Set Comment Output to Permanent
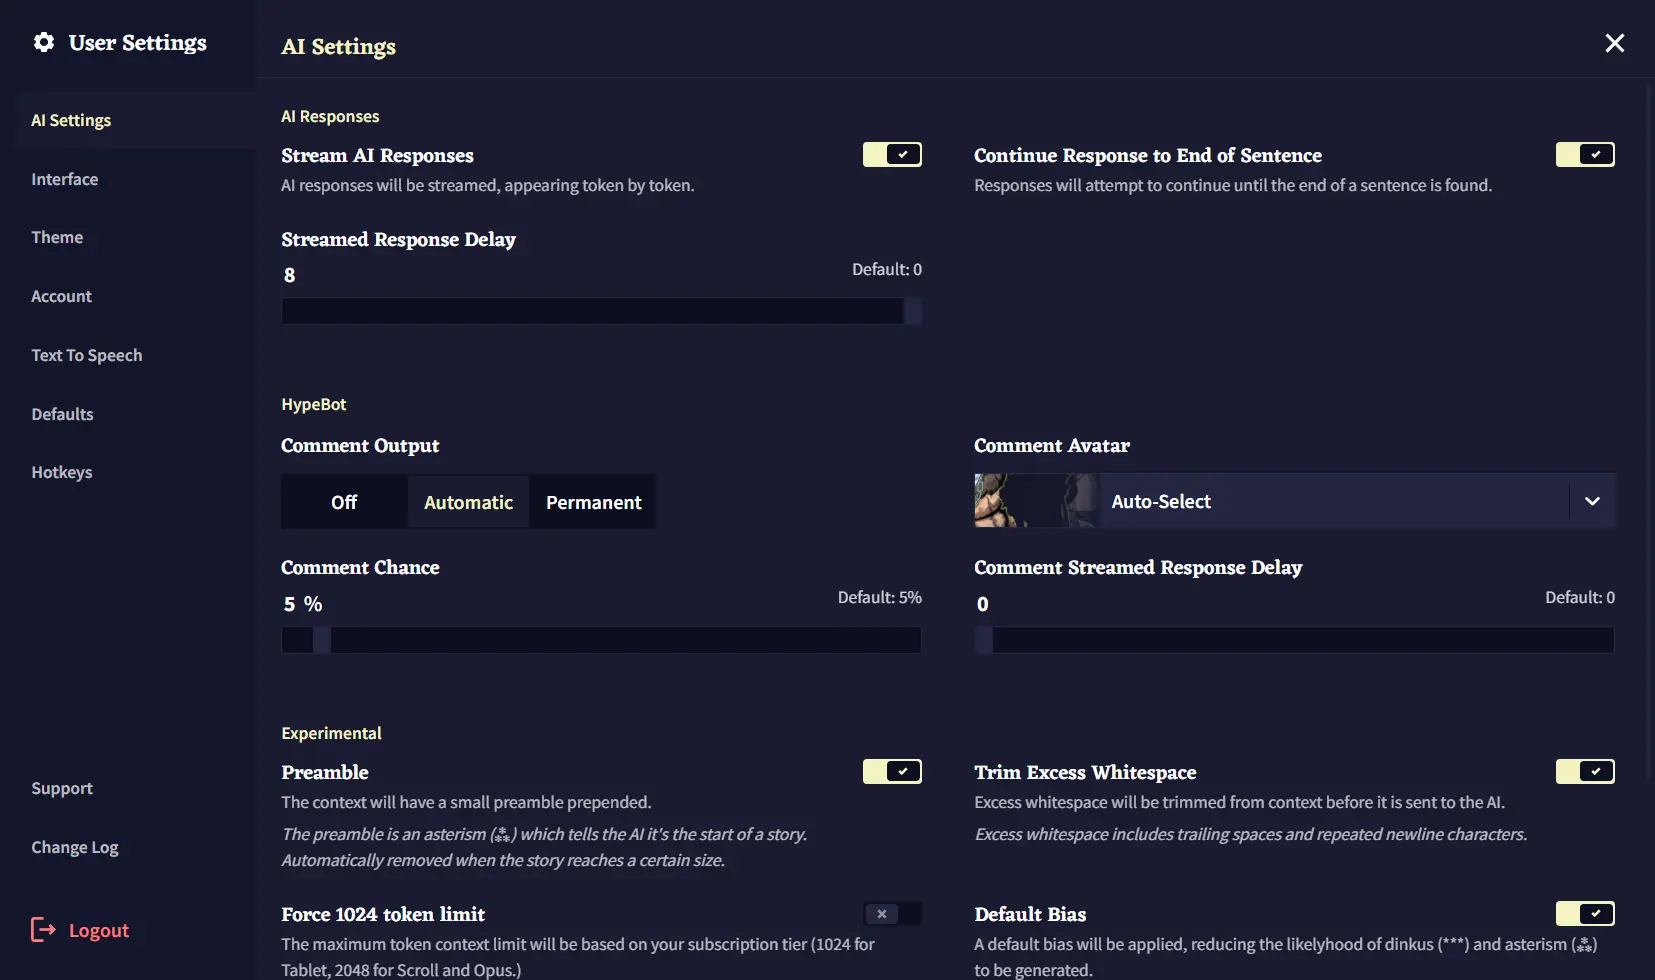 tap(593, 501)
